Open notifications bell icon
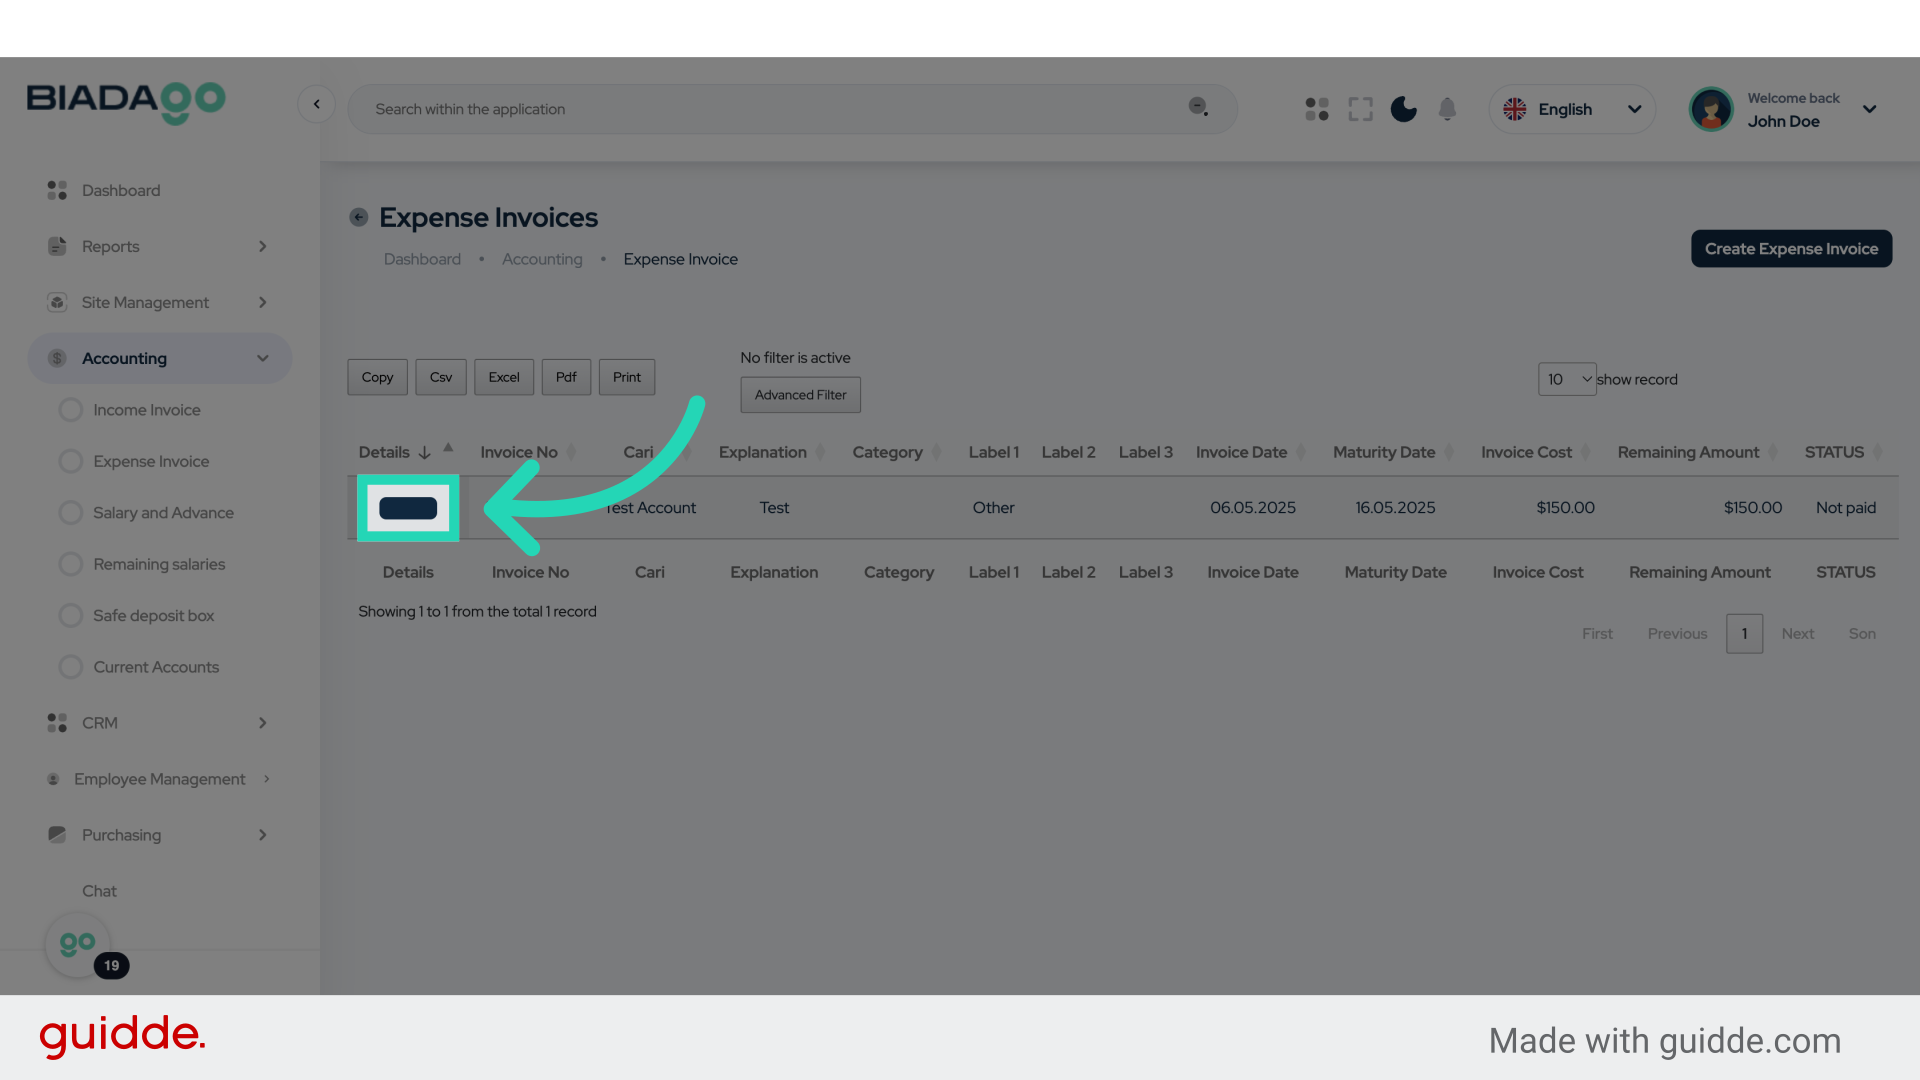Viewport: 1920px width, 1080px height. [1447, 109]
